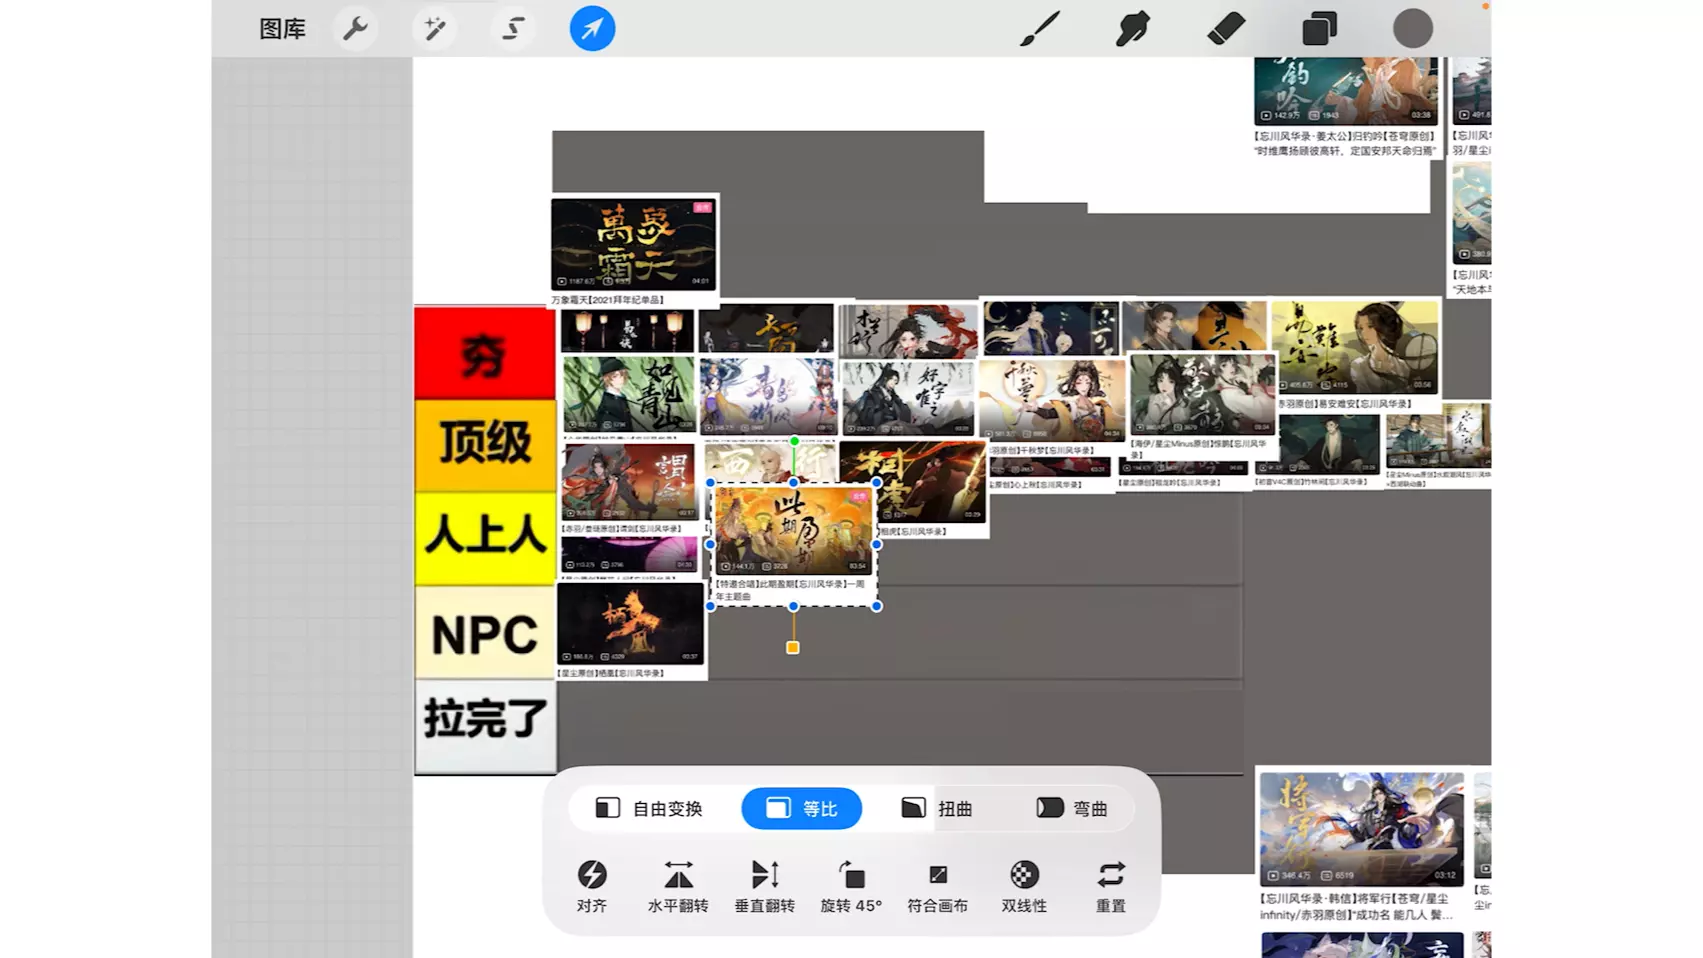
Task: Click the bottom-right blue corner handle of selection
Action: click(877, 606)
